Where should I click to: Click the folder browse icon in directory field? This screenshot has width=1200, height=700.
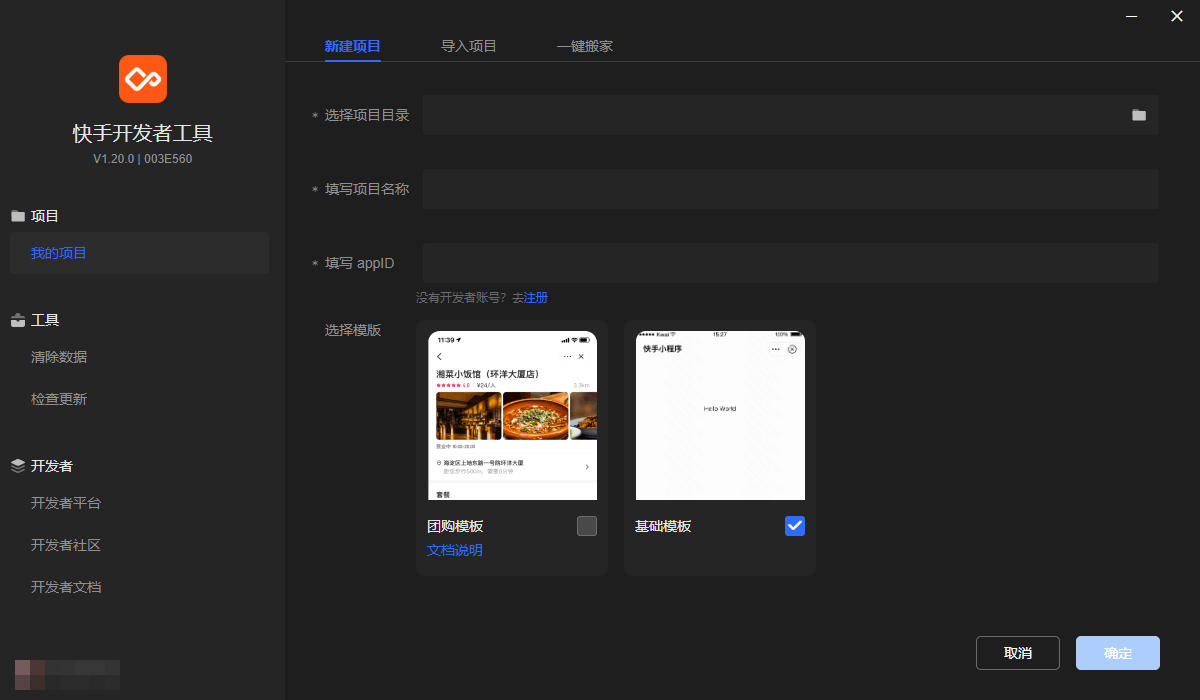click(1138, 115)
